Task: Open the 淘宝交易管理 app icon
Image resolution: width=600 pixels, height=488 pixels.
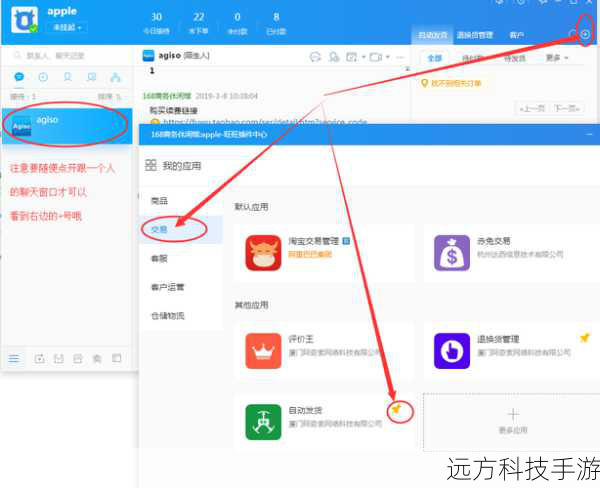Action: pos(263,253)
